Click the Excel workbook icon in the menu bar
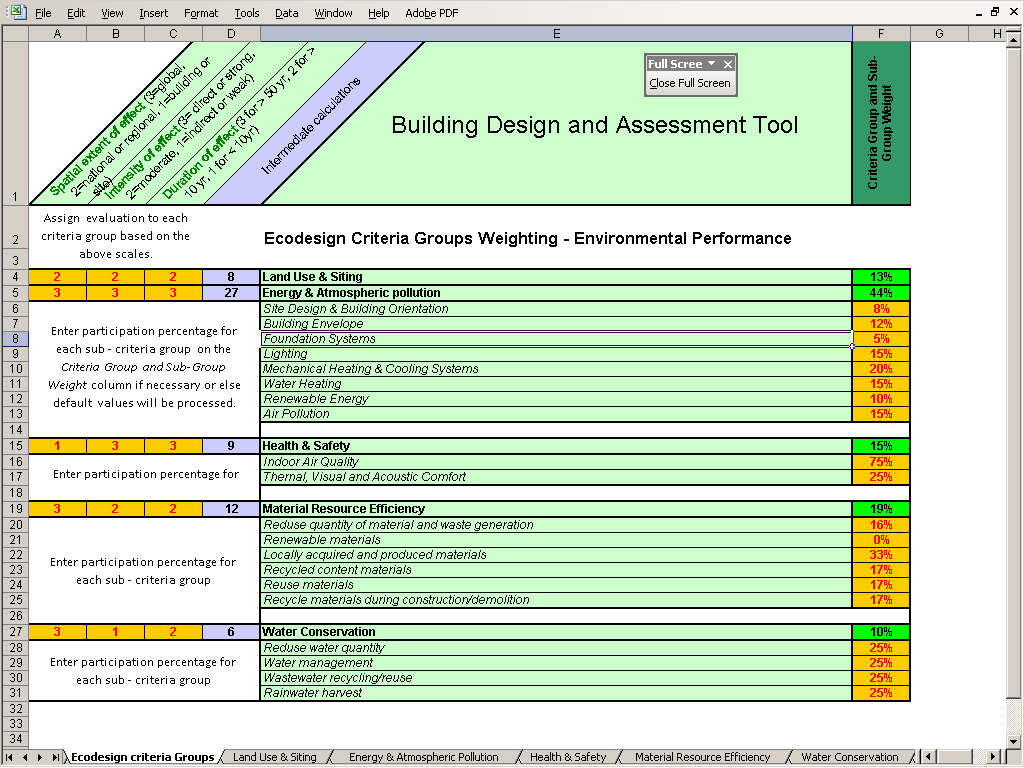The image size is (1024, 768). (17, 12)
